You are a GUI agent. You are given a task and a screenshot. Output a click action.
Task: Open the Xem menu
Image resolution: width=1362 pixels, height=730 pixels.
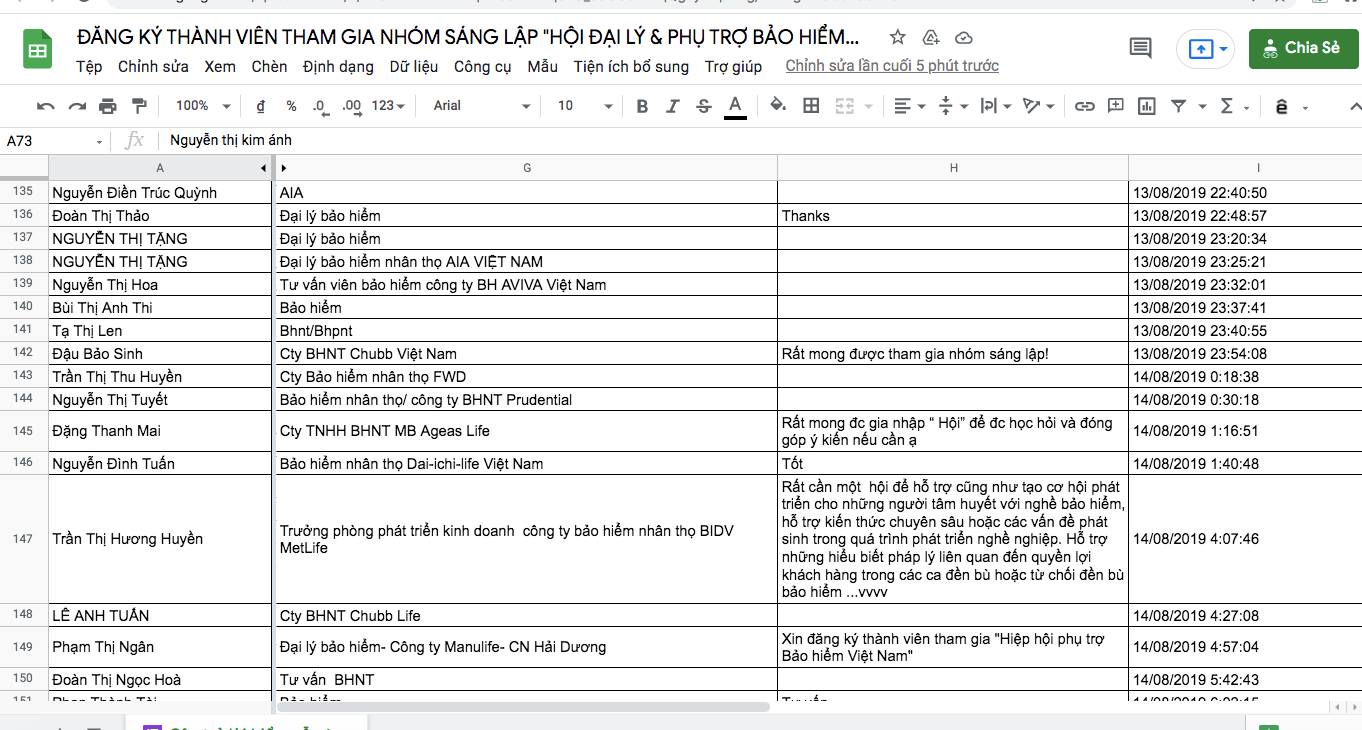tap(220, 66)
